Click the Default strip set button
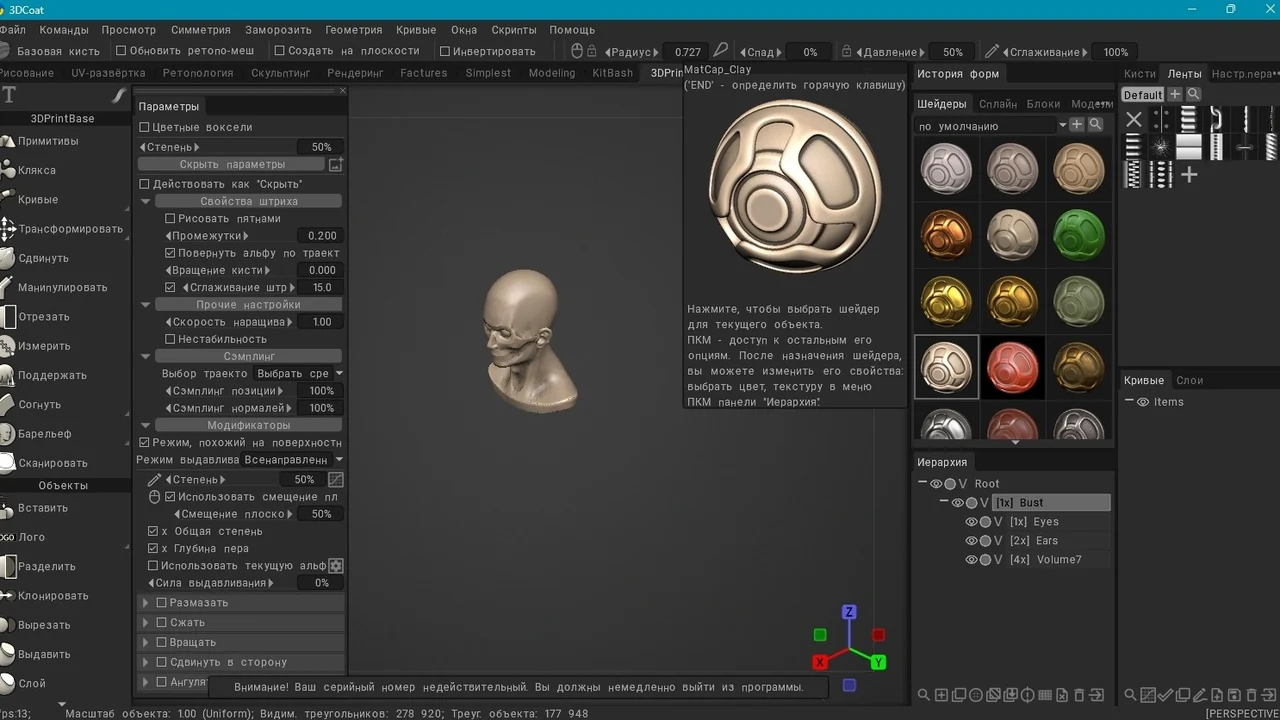Viewport: 1280px width, 720px height. coord(1142,95)
